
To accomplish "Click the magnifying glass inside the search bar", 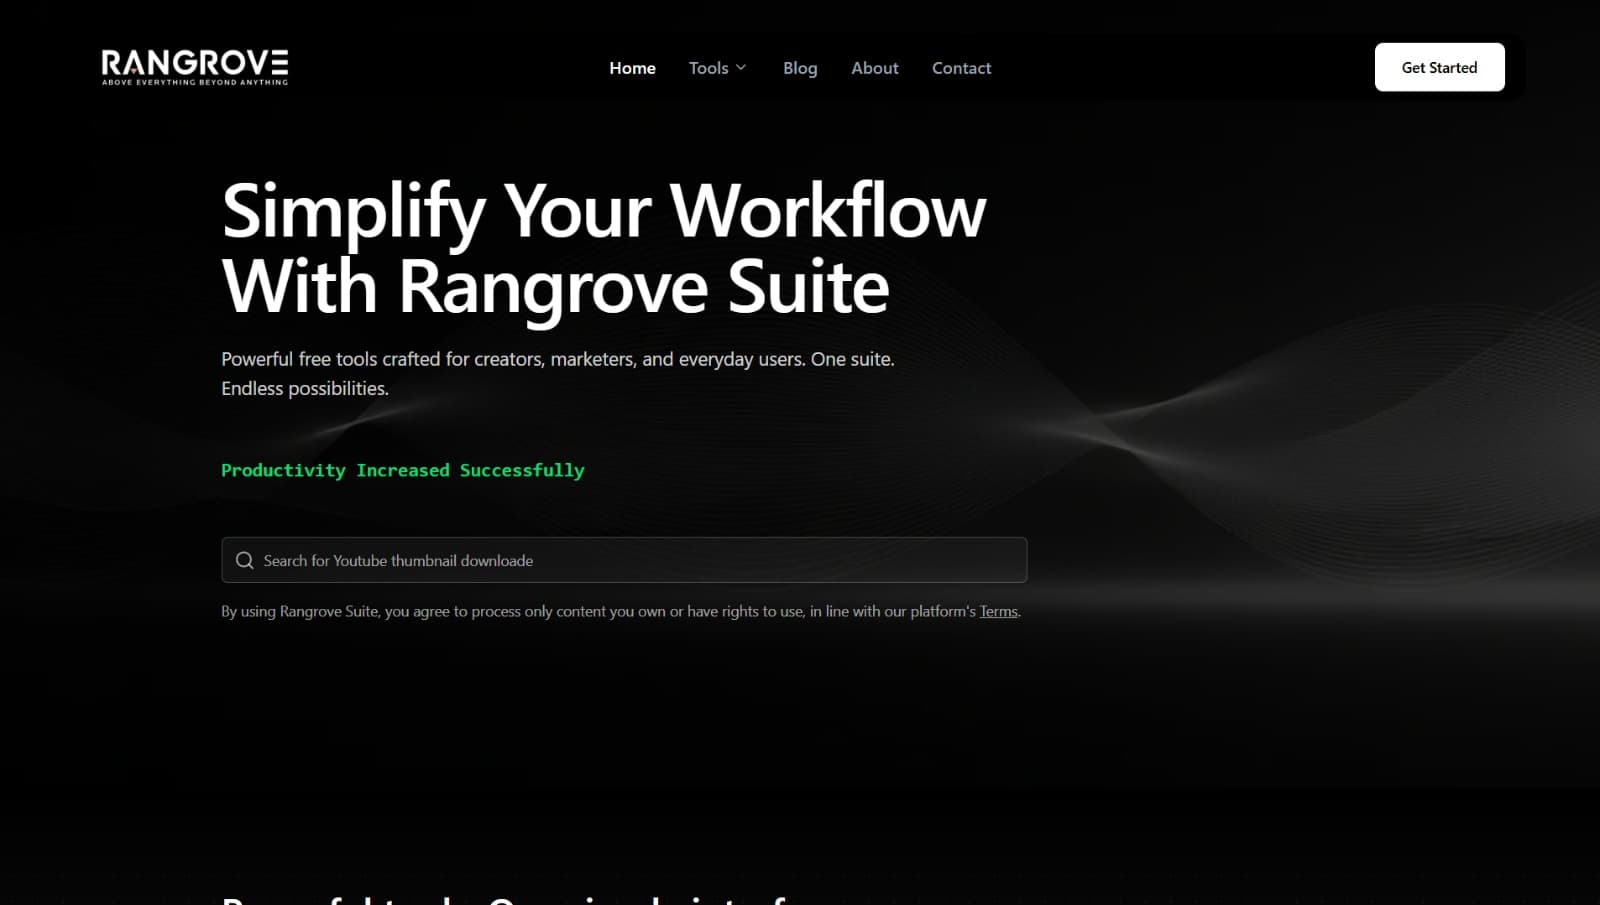I will click(245, 560).
